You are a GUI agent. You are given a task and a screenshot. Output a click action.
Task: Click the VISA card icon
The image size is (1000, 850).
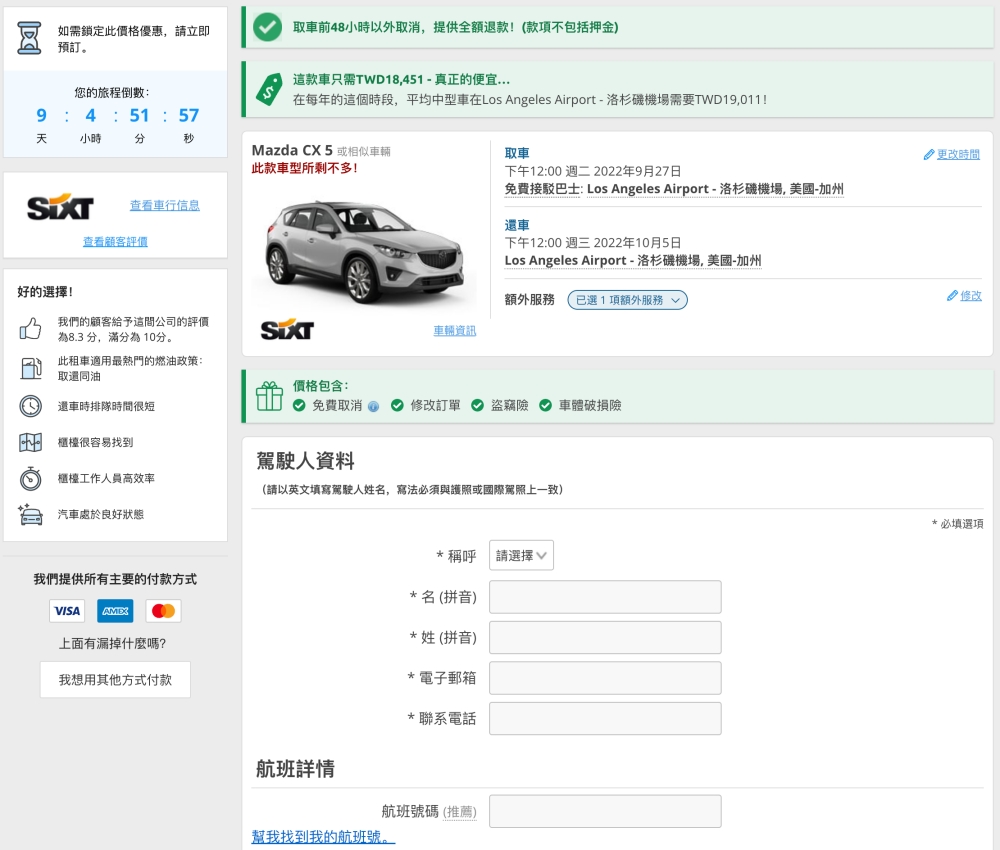click(67, 611)
